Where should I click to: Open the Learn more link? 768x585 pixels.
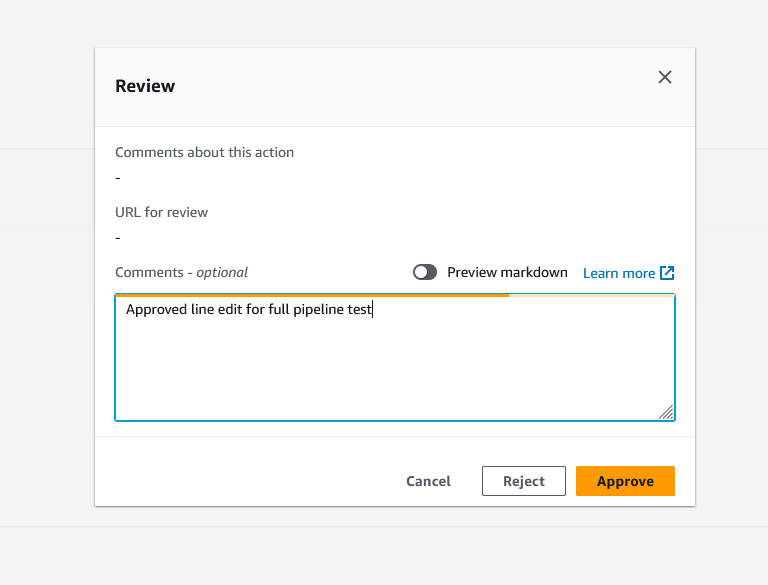click(619, 273)
